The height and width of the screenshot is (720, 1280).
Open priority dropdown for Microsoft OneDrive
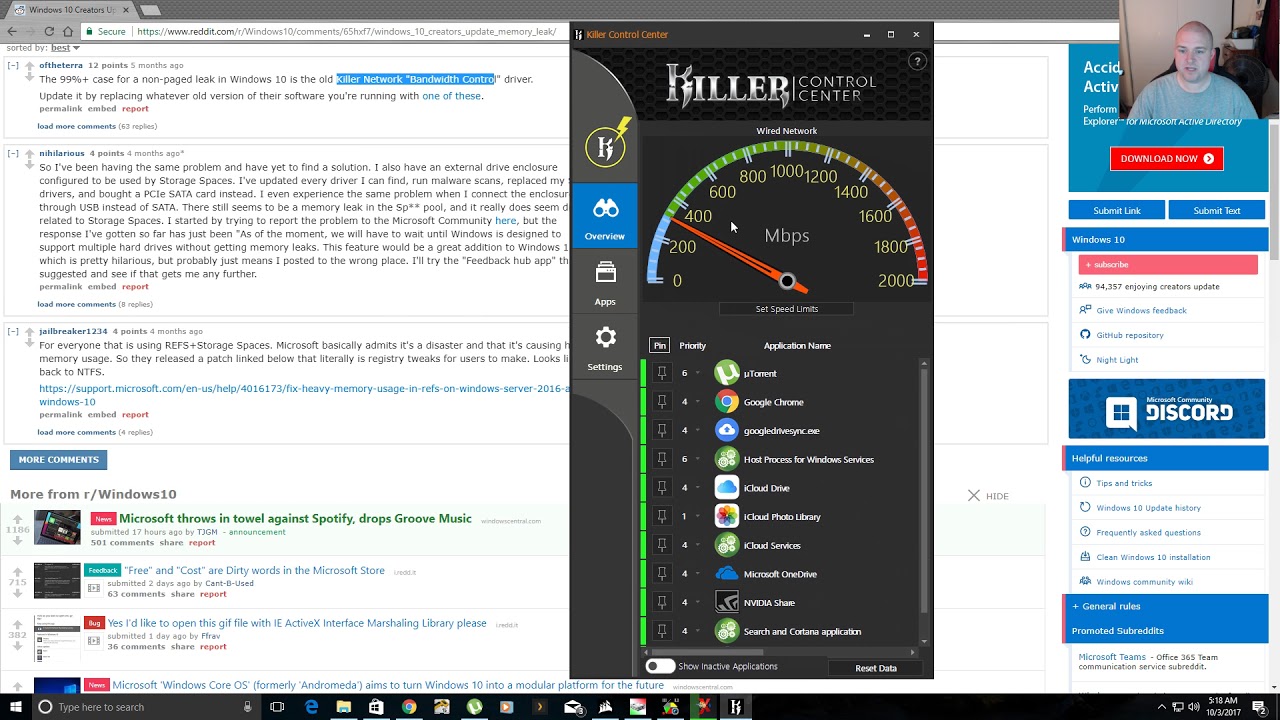(698, 574)
